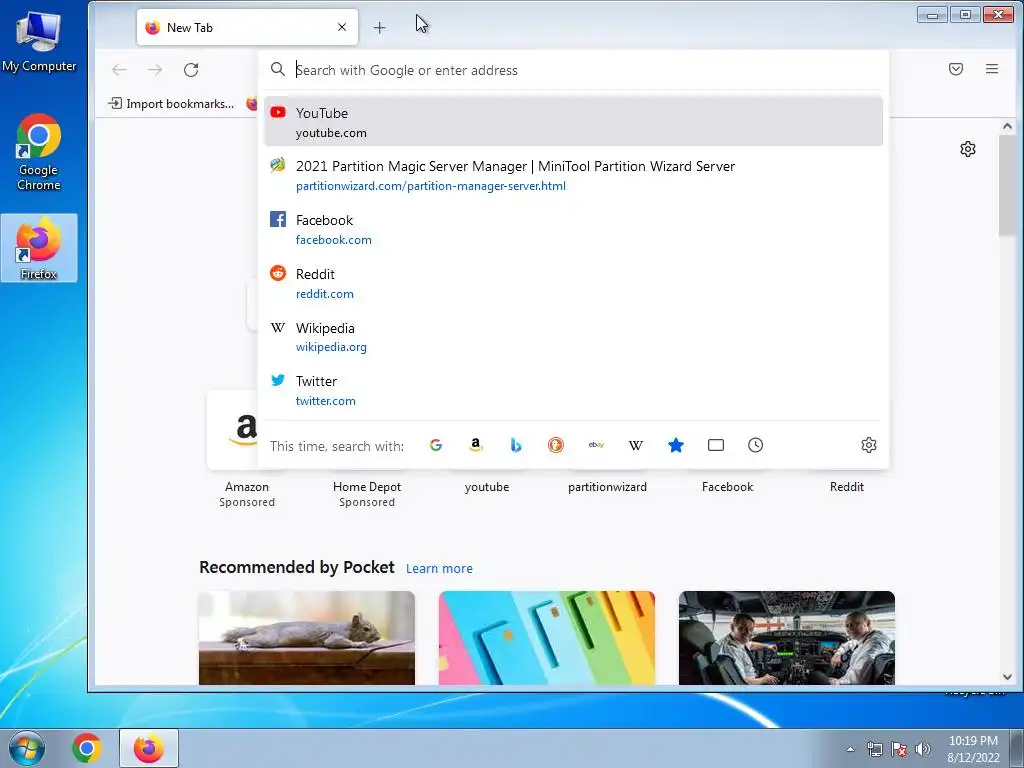Open the colorful cards Pocket story thumbnail
Screen dimensions: 1024x768
[x=547, y=638]
